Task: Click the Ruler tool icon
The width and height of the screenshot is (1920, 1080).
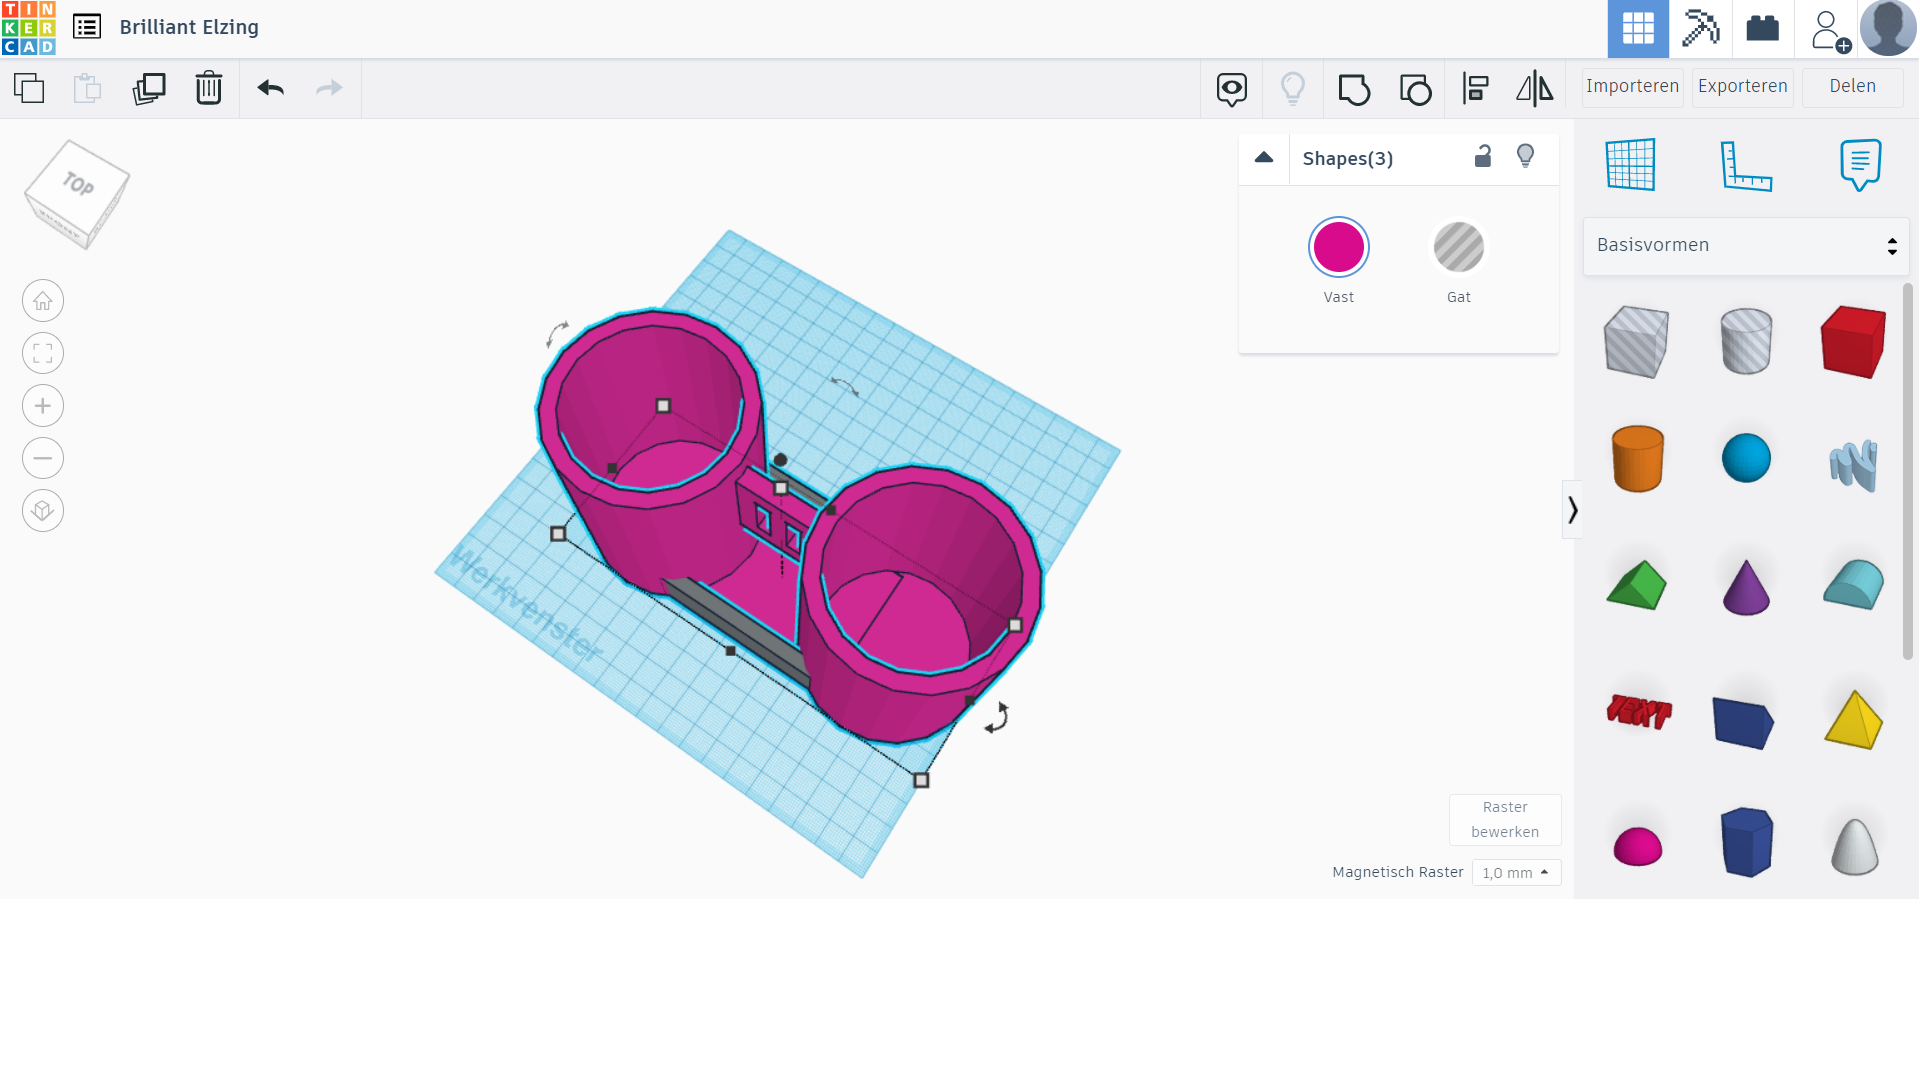Action: click(x=1746, y=165)
